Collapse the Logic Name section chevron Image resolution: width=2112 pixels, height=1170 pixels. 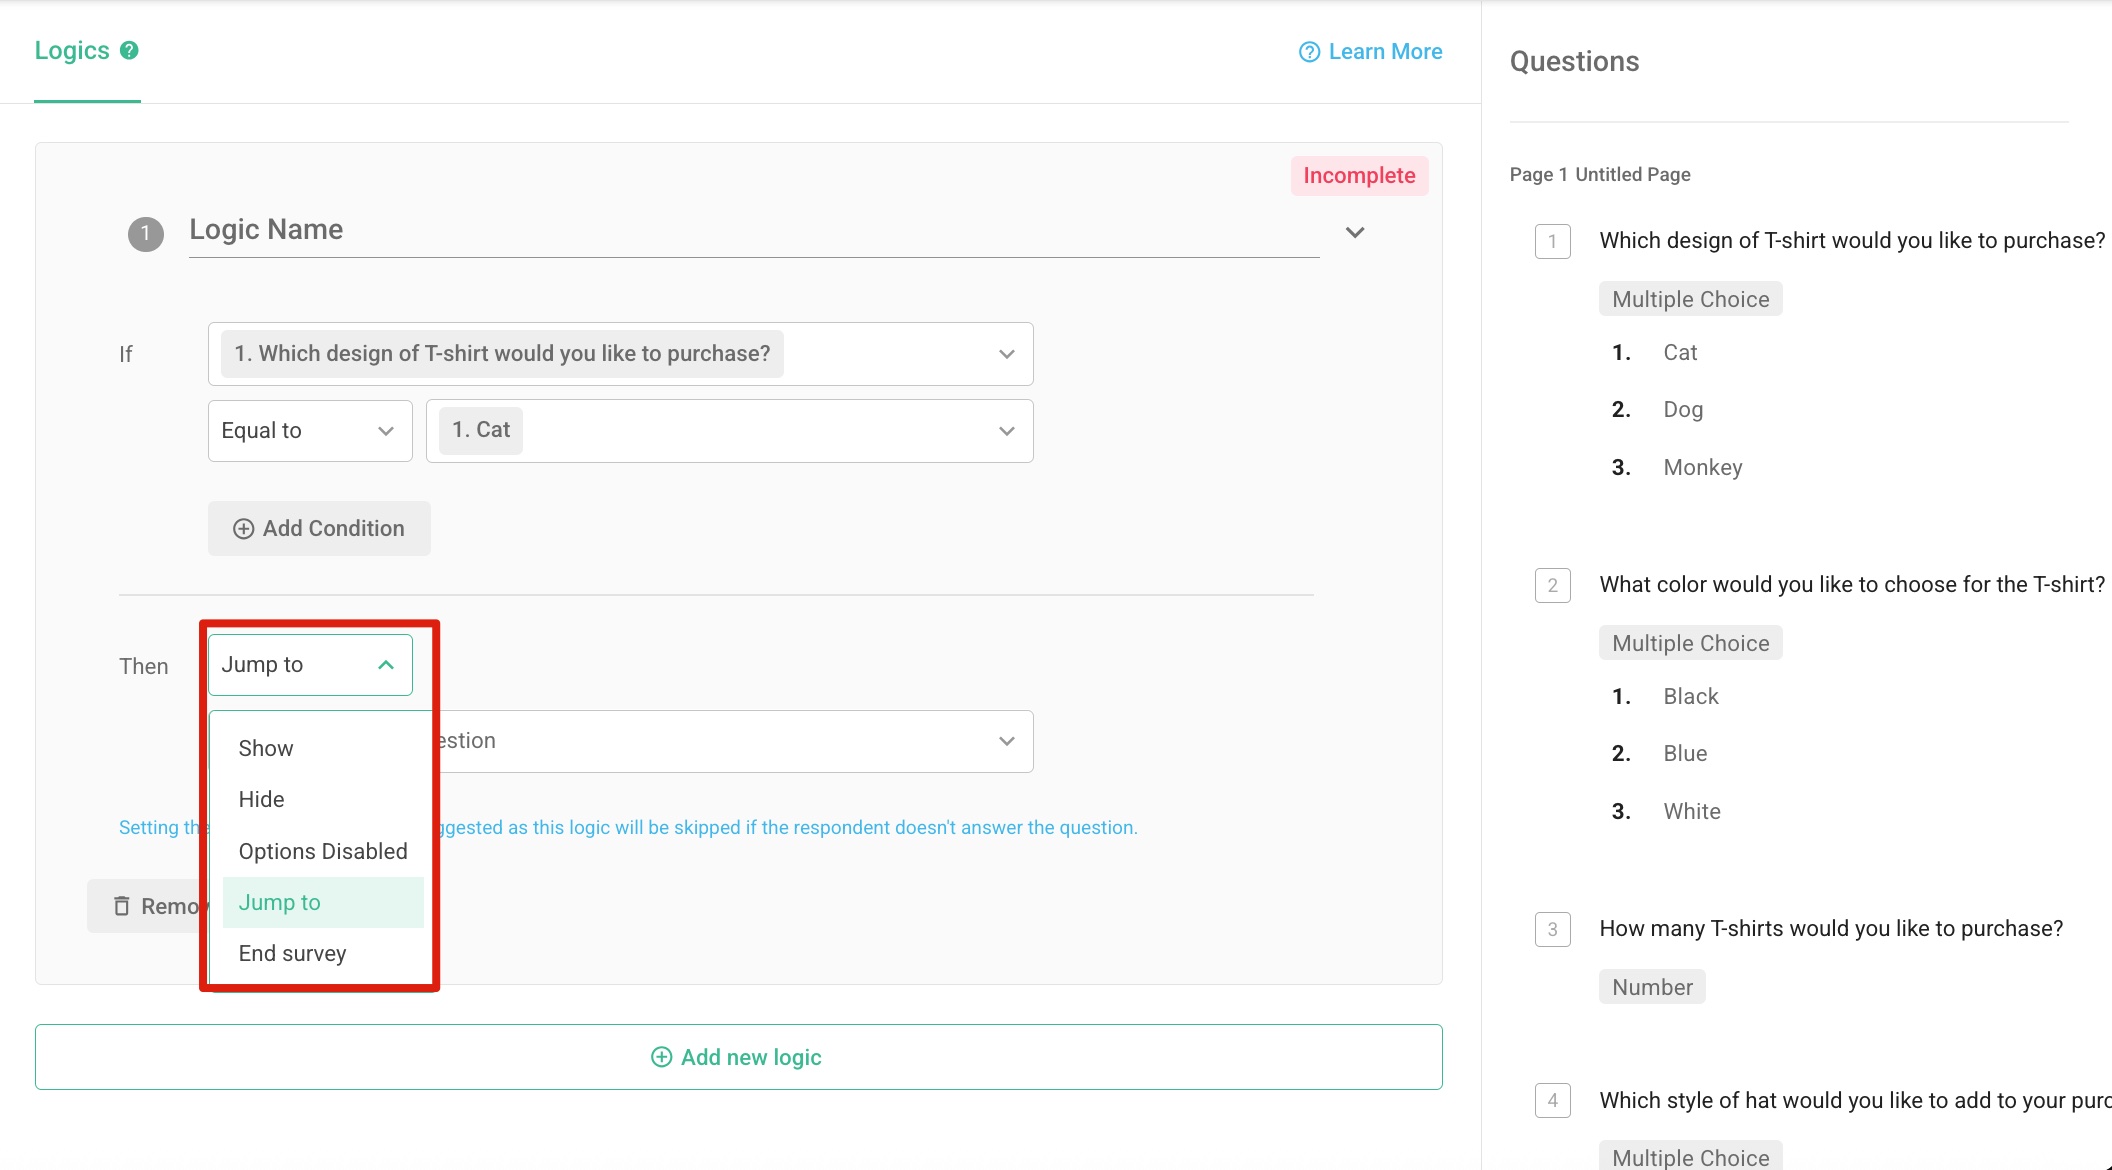1356,232
